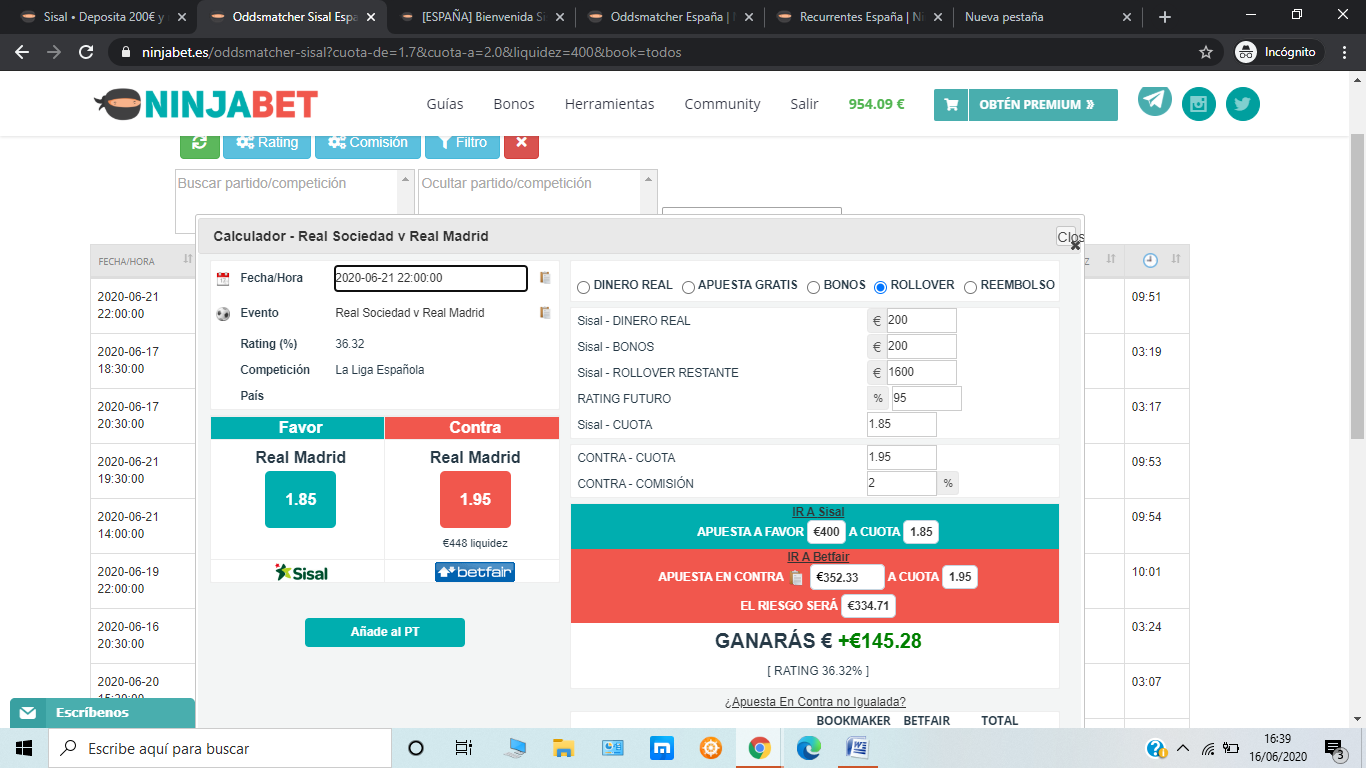Reload the page in Chrome
Screen dimensions: 1366x768
coord(86,52)
